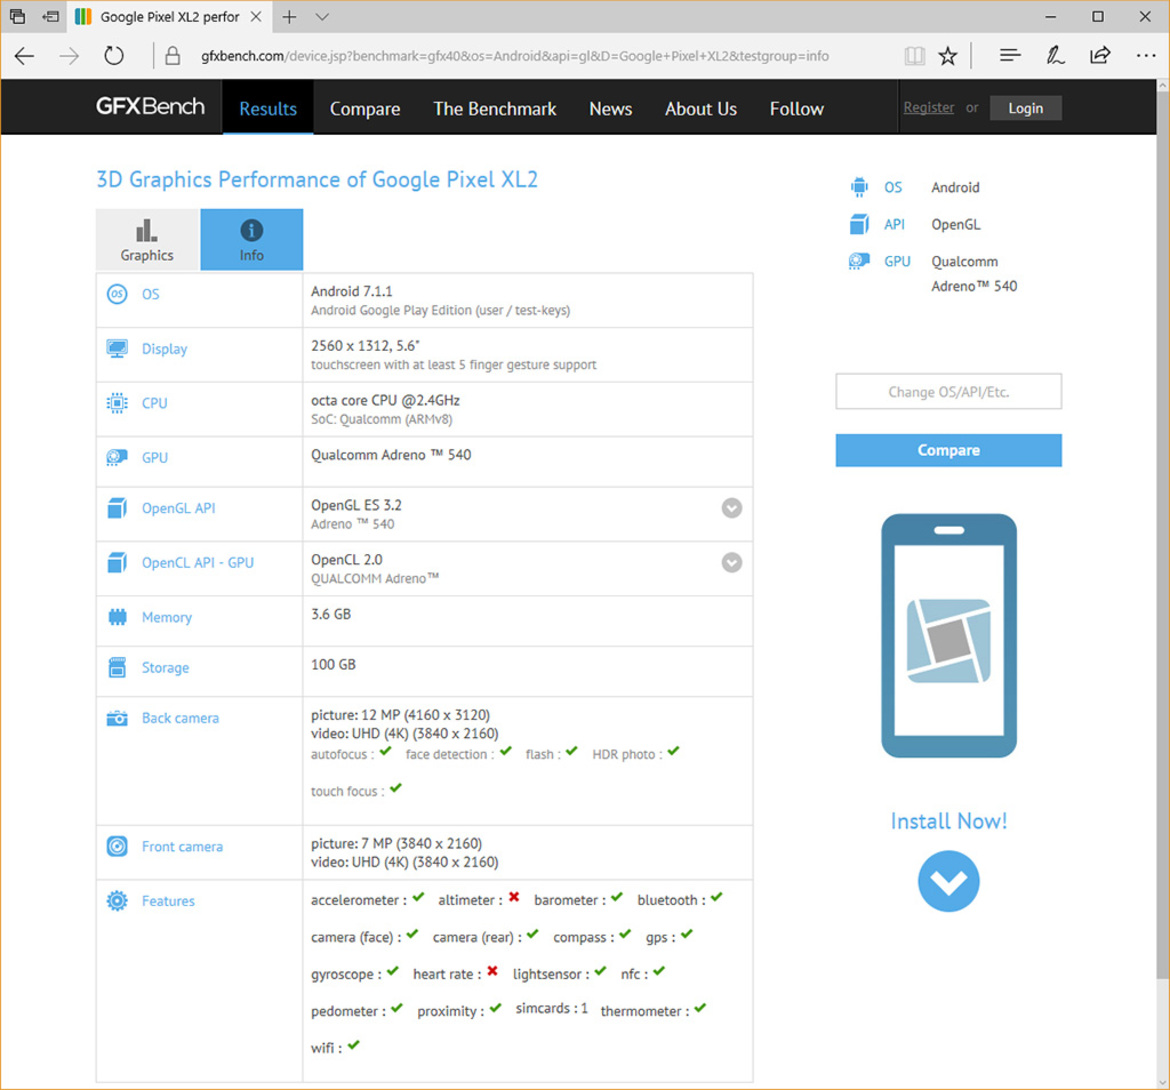This screenshot has height=1090, width=1170.
Task: Switch to the Graphics tab
Action: pos(147,239)
